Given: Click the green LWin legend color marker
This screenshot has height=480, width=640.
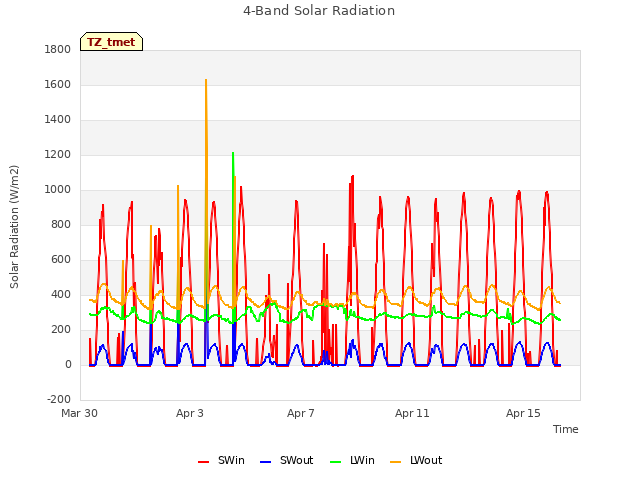Looking at the screenshot, I should point(335,462).
